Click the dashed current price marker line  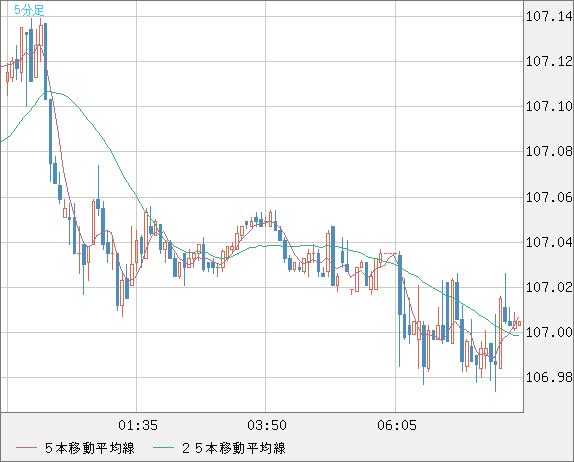(390, 253)
